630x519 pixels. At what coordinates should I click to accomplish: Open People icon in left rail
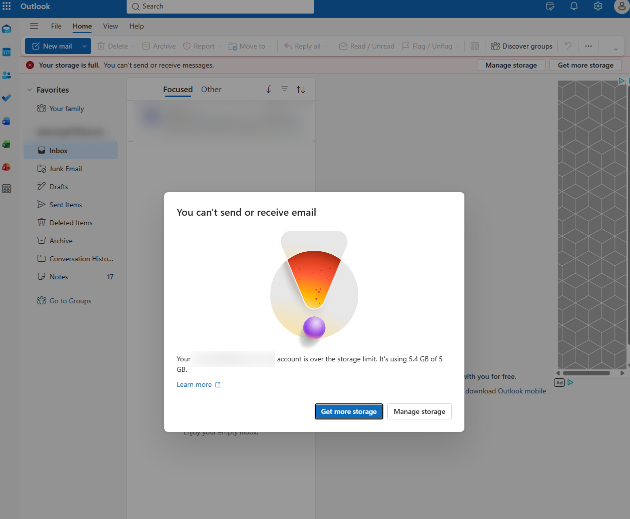[x=6, y=75]
